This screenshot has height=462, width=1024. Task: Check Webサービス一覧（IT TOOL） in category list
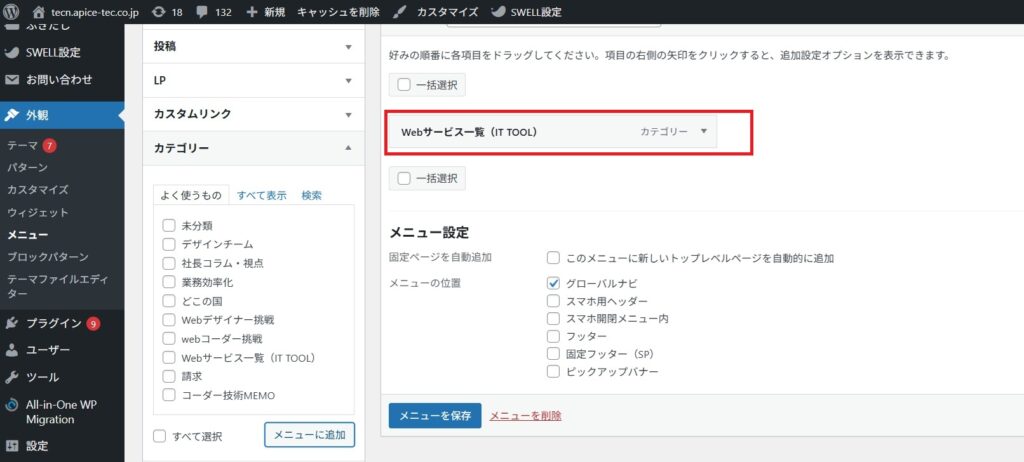click(169, 358)
